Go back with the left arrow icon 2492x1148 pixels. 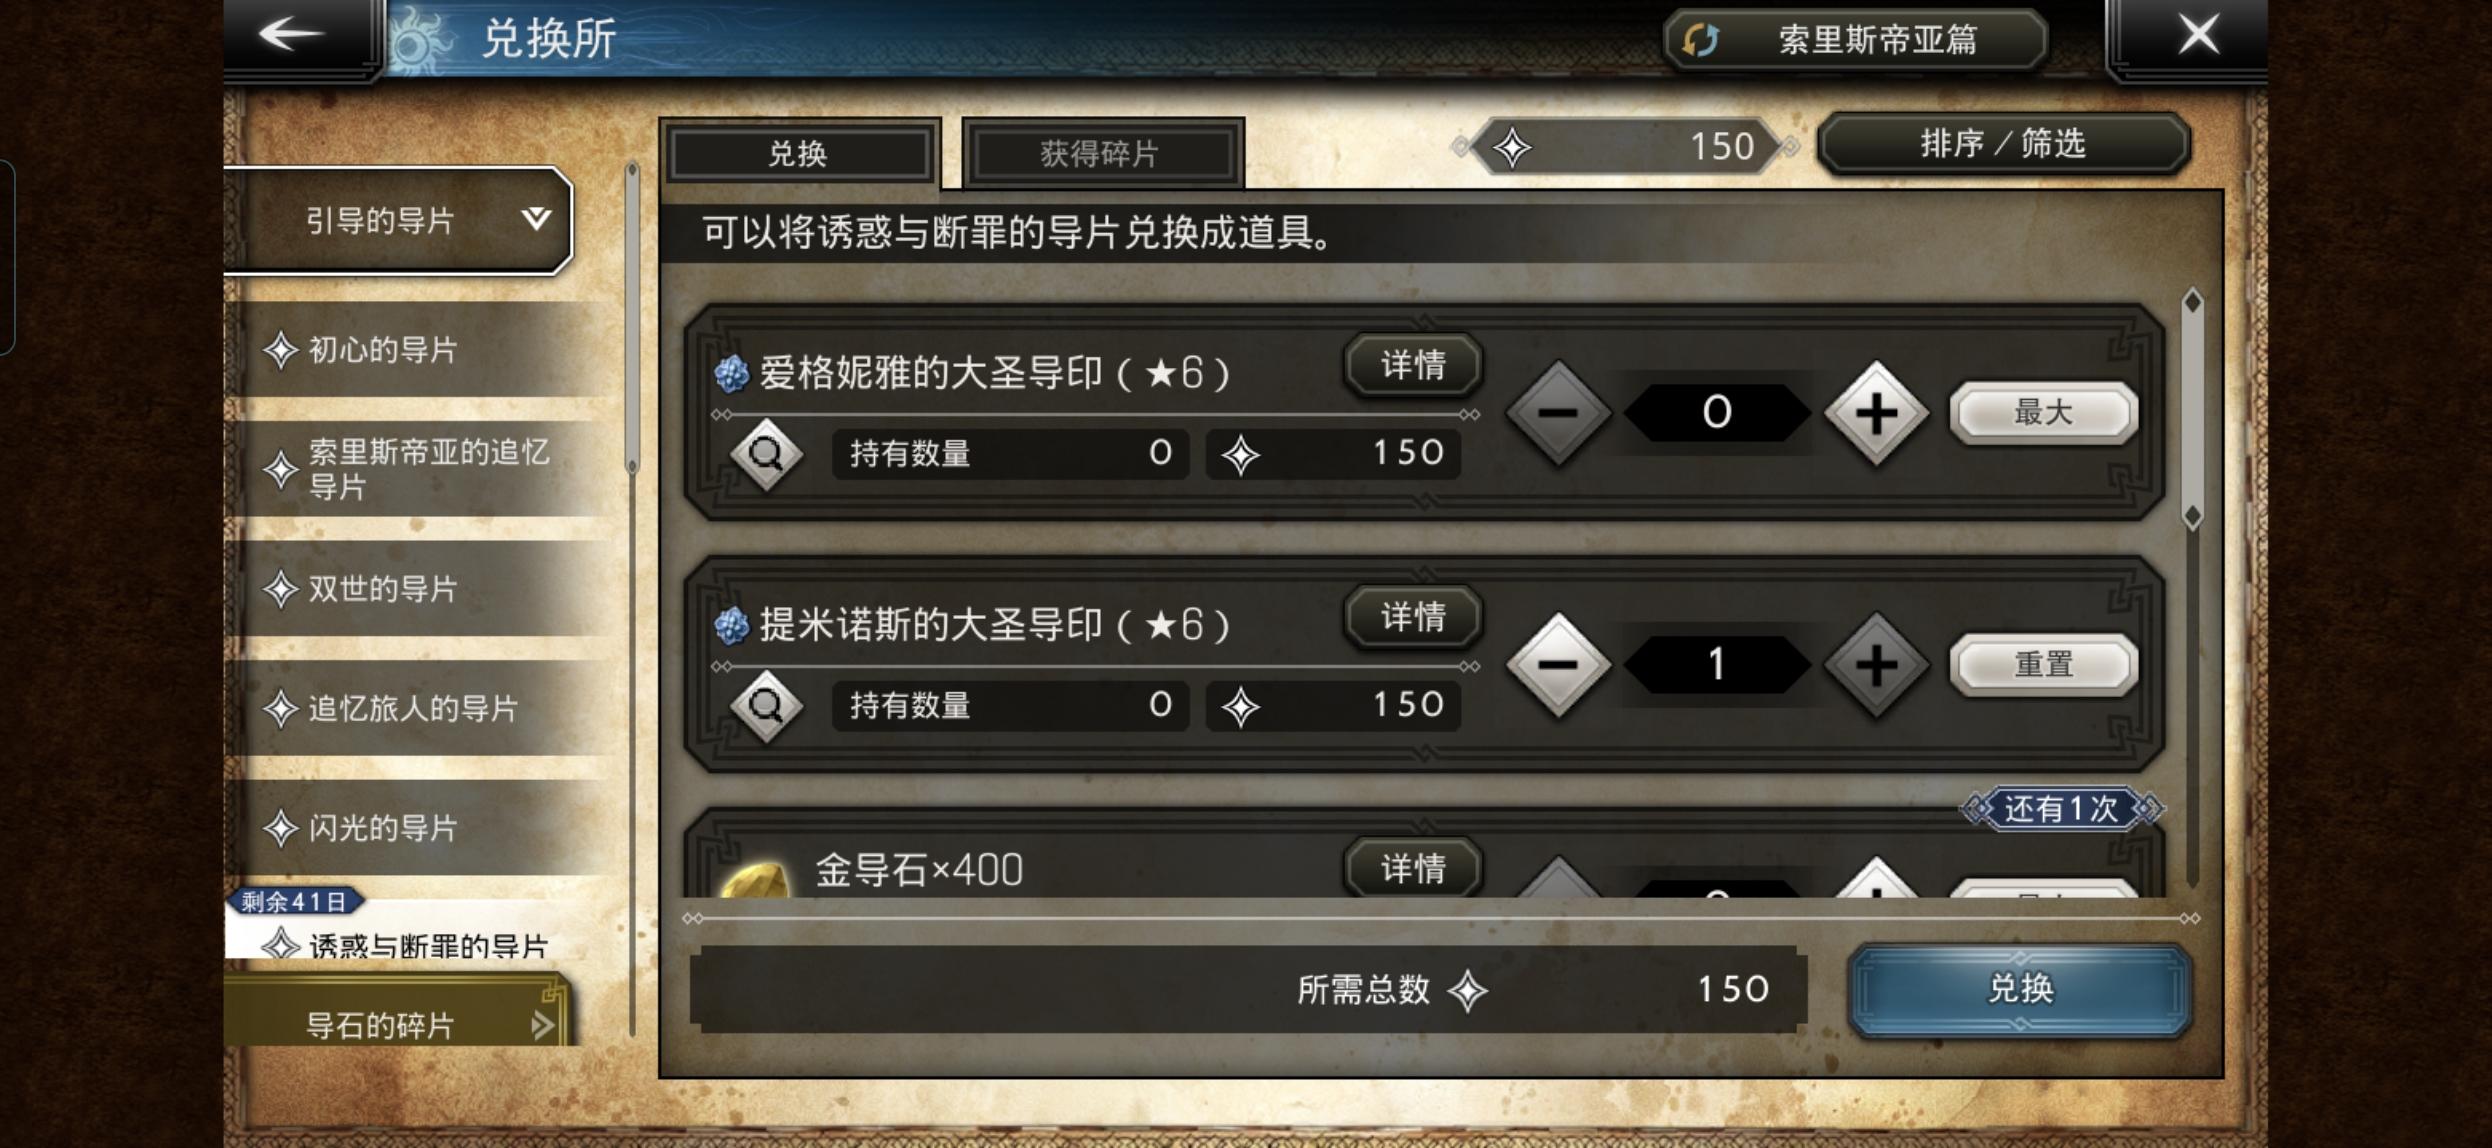(x=292, y=34)
